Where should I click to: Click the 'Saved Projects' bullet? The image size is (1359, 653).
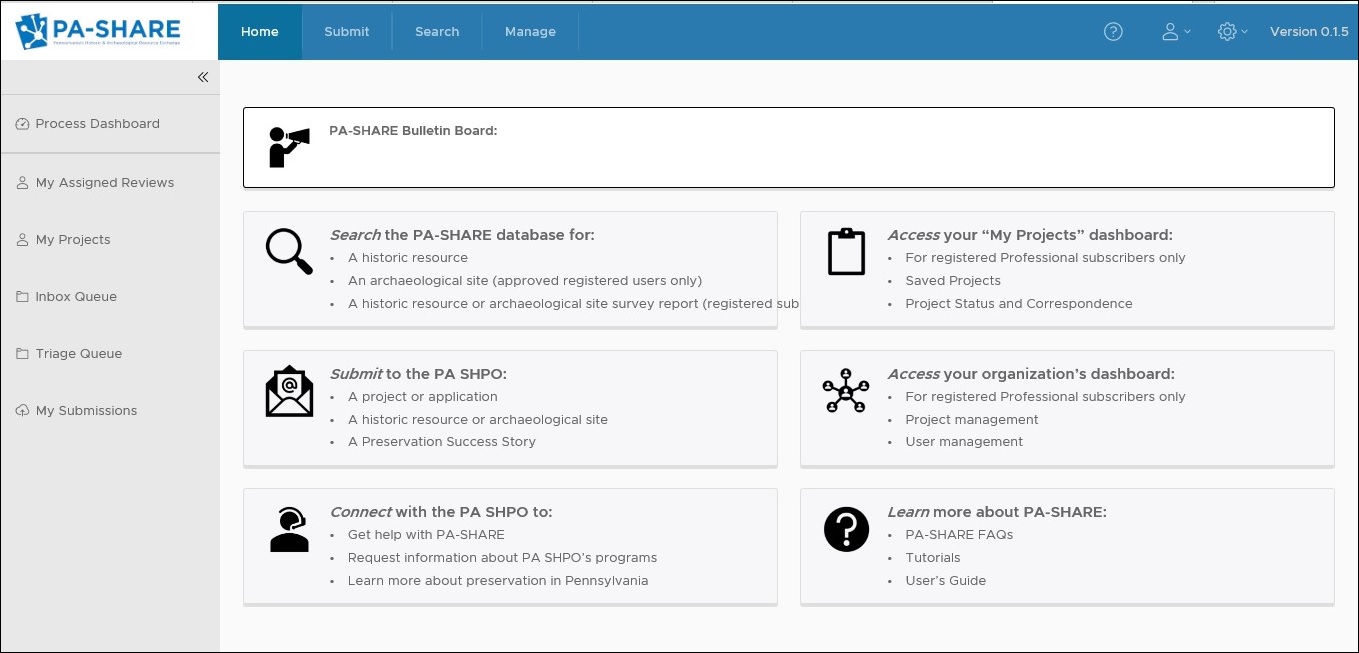pyautogui.click(x=953, y=281)
